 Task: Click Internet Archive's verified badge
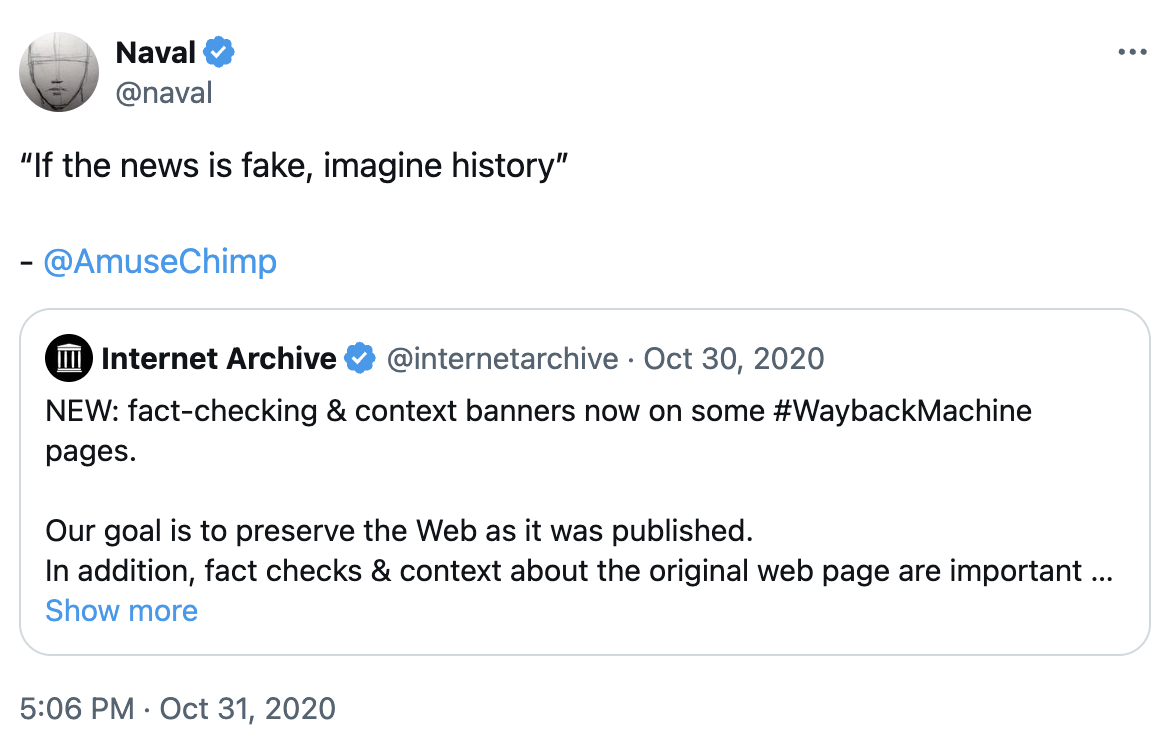pyautogui.click(x=360, y=358)
